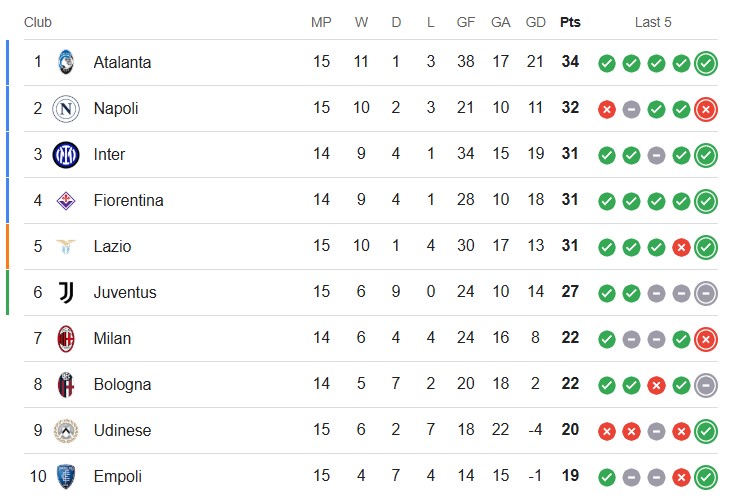Select the Last 5 column header

coord(653,22)
